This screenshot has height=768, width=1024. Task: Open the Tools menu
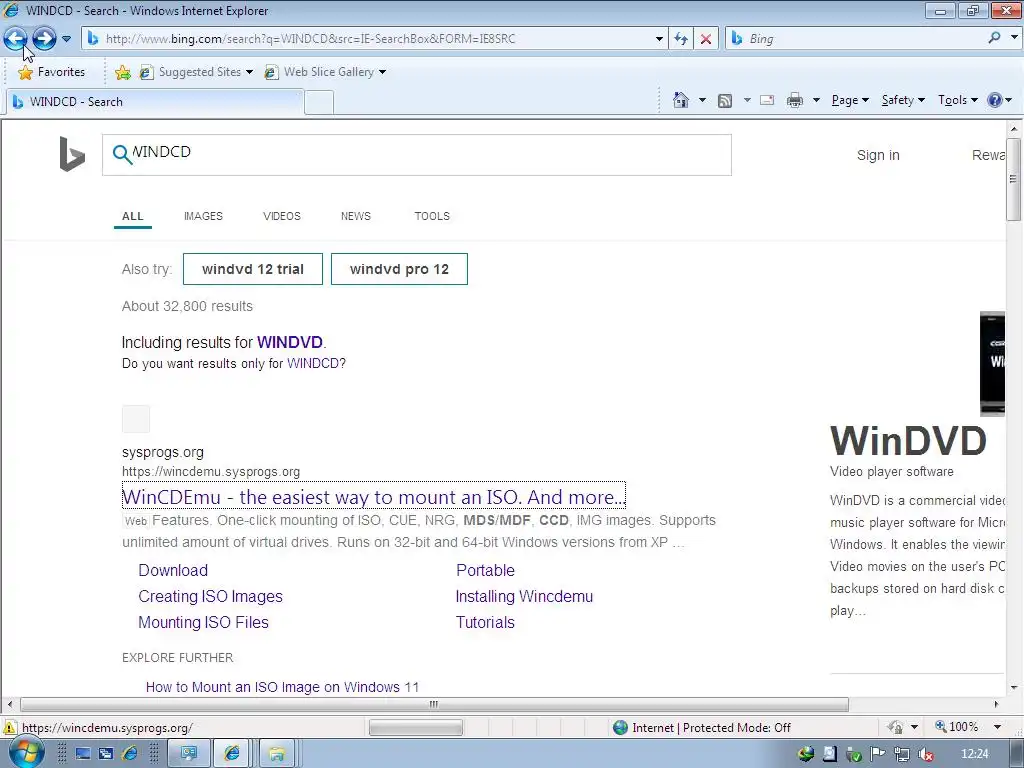coord(957,100)
